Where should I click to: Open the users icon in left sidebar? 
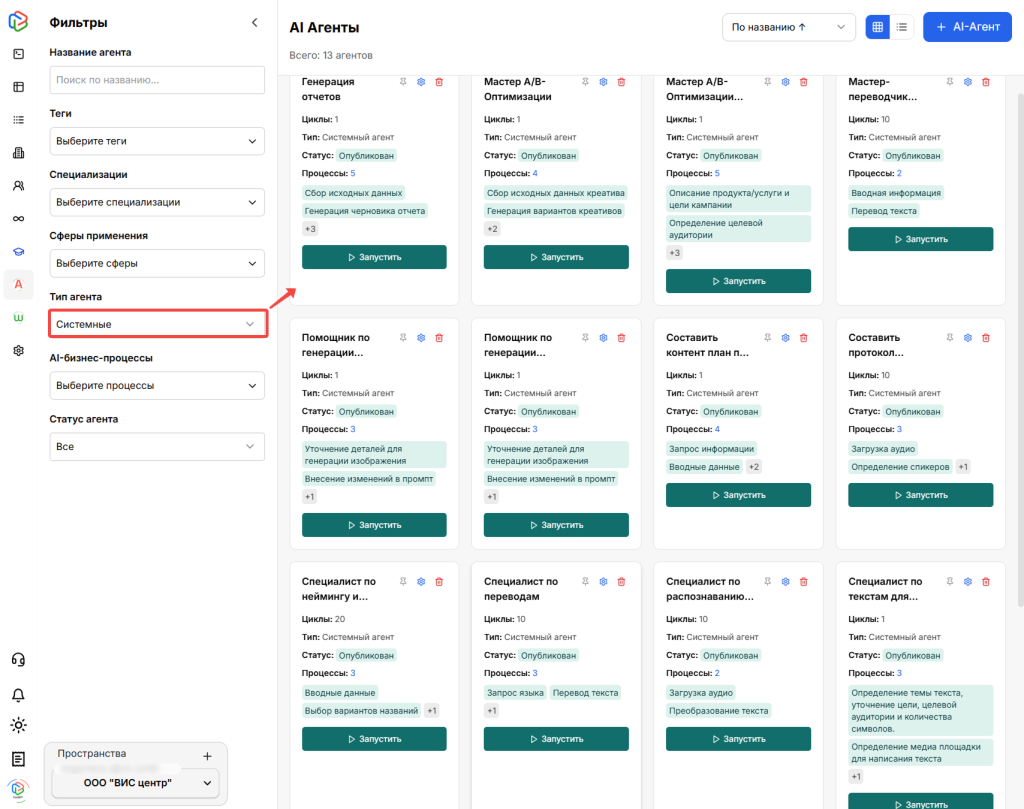point(18,186)
